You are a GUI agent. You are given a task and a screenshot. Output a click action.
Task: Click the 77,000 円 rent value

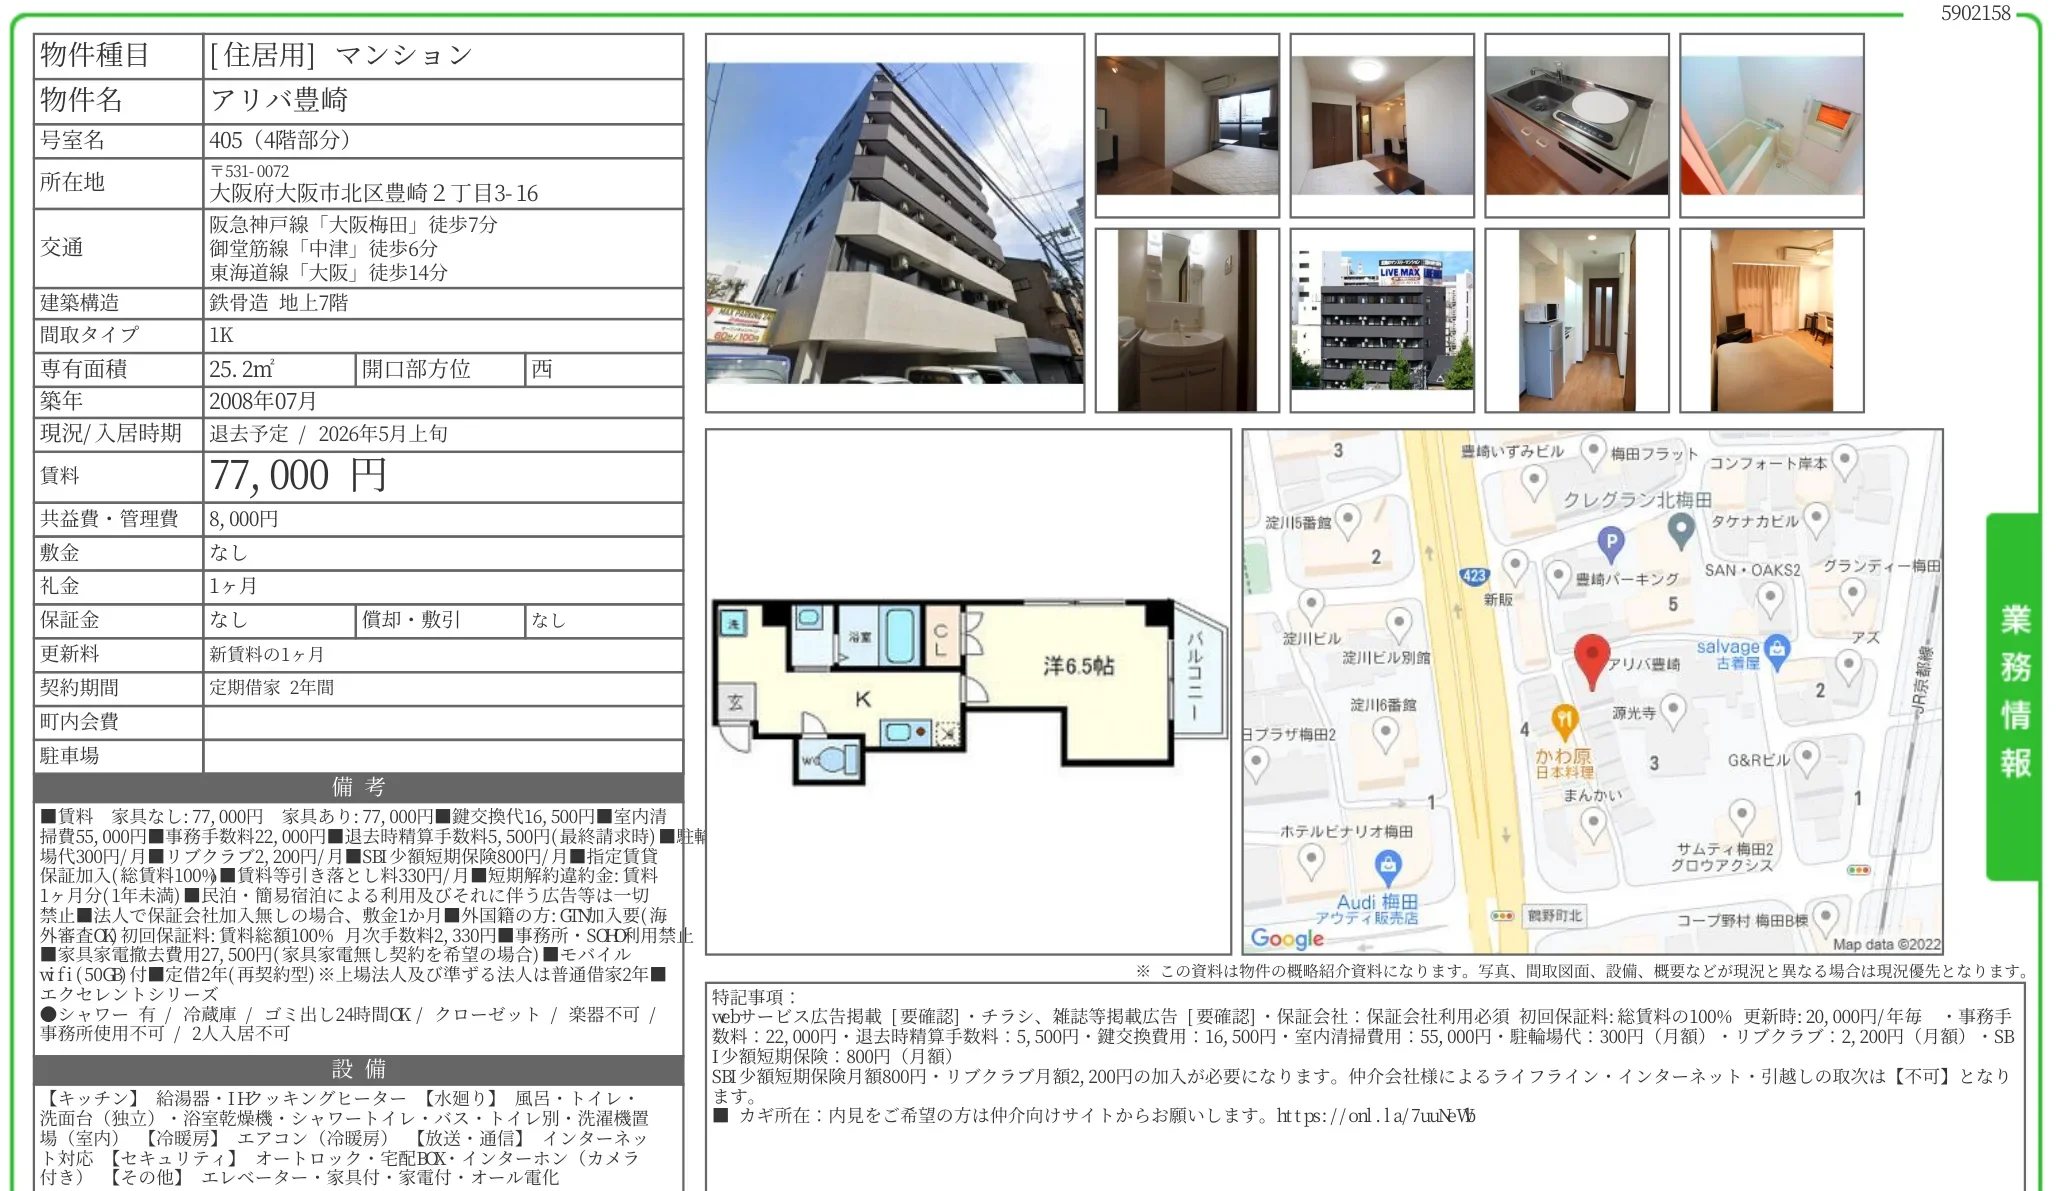point(298,476)
